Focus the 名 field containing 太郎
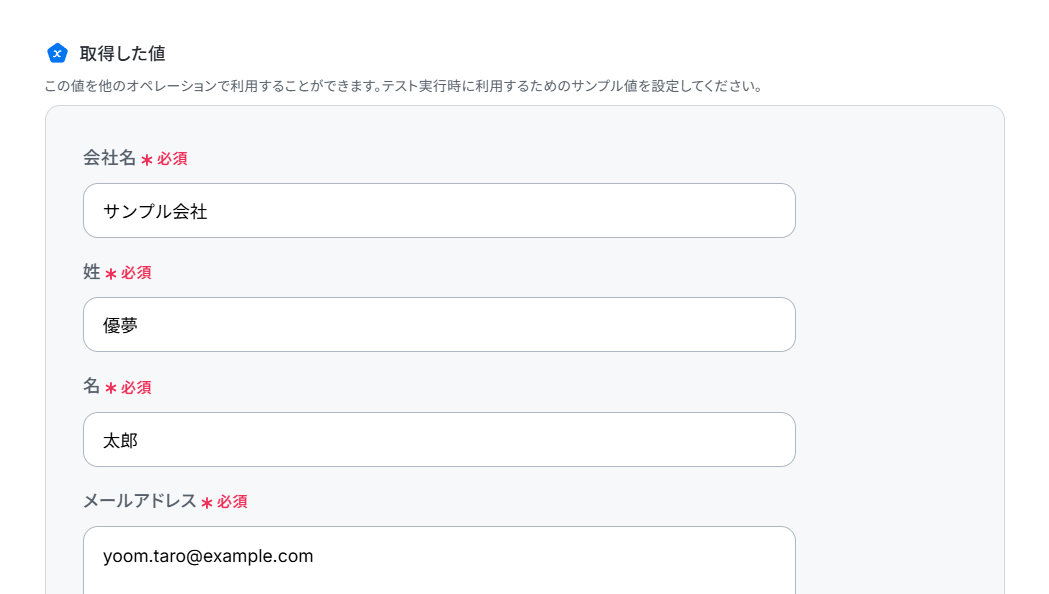The image size is (1049, 594). pos(439,439)
